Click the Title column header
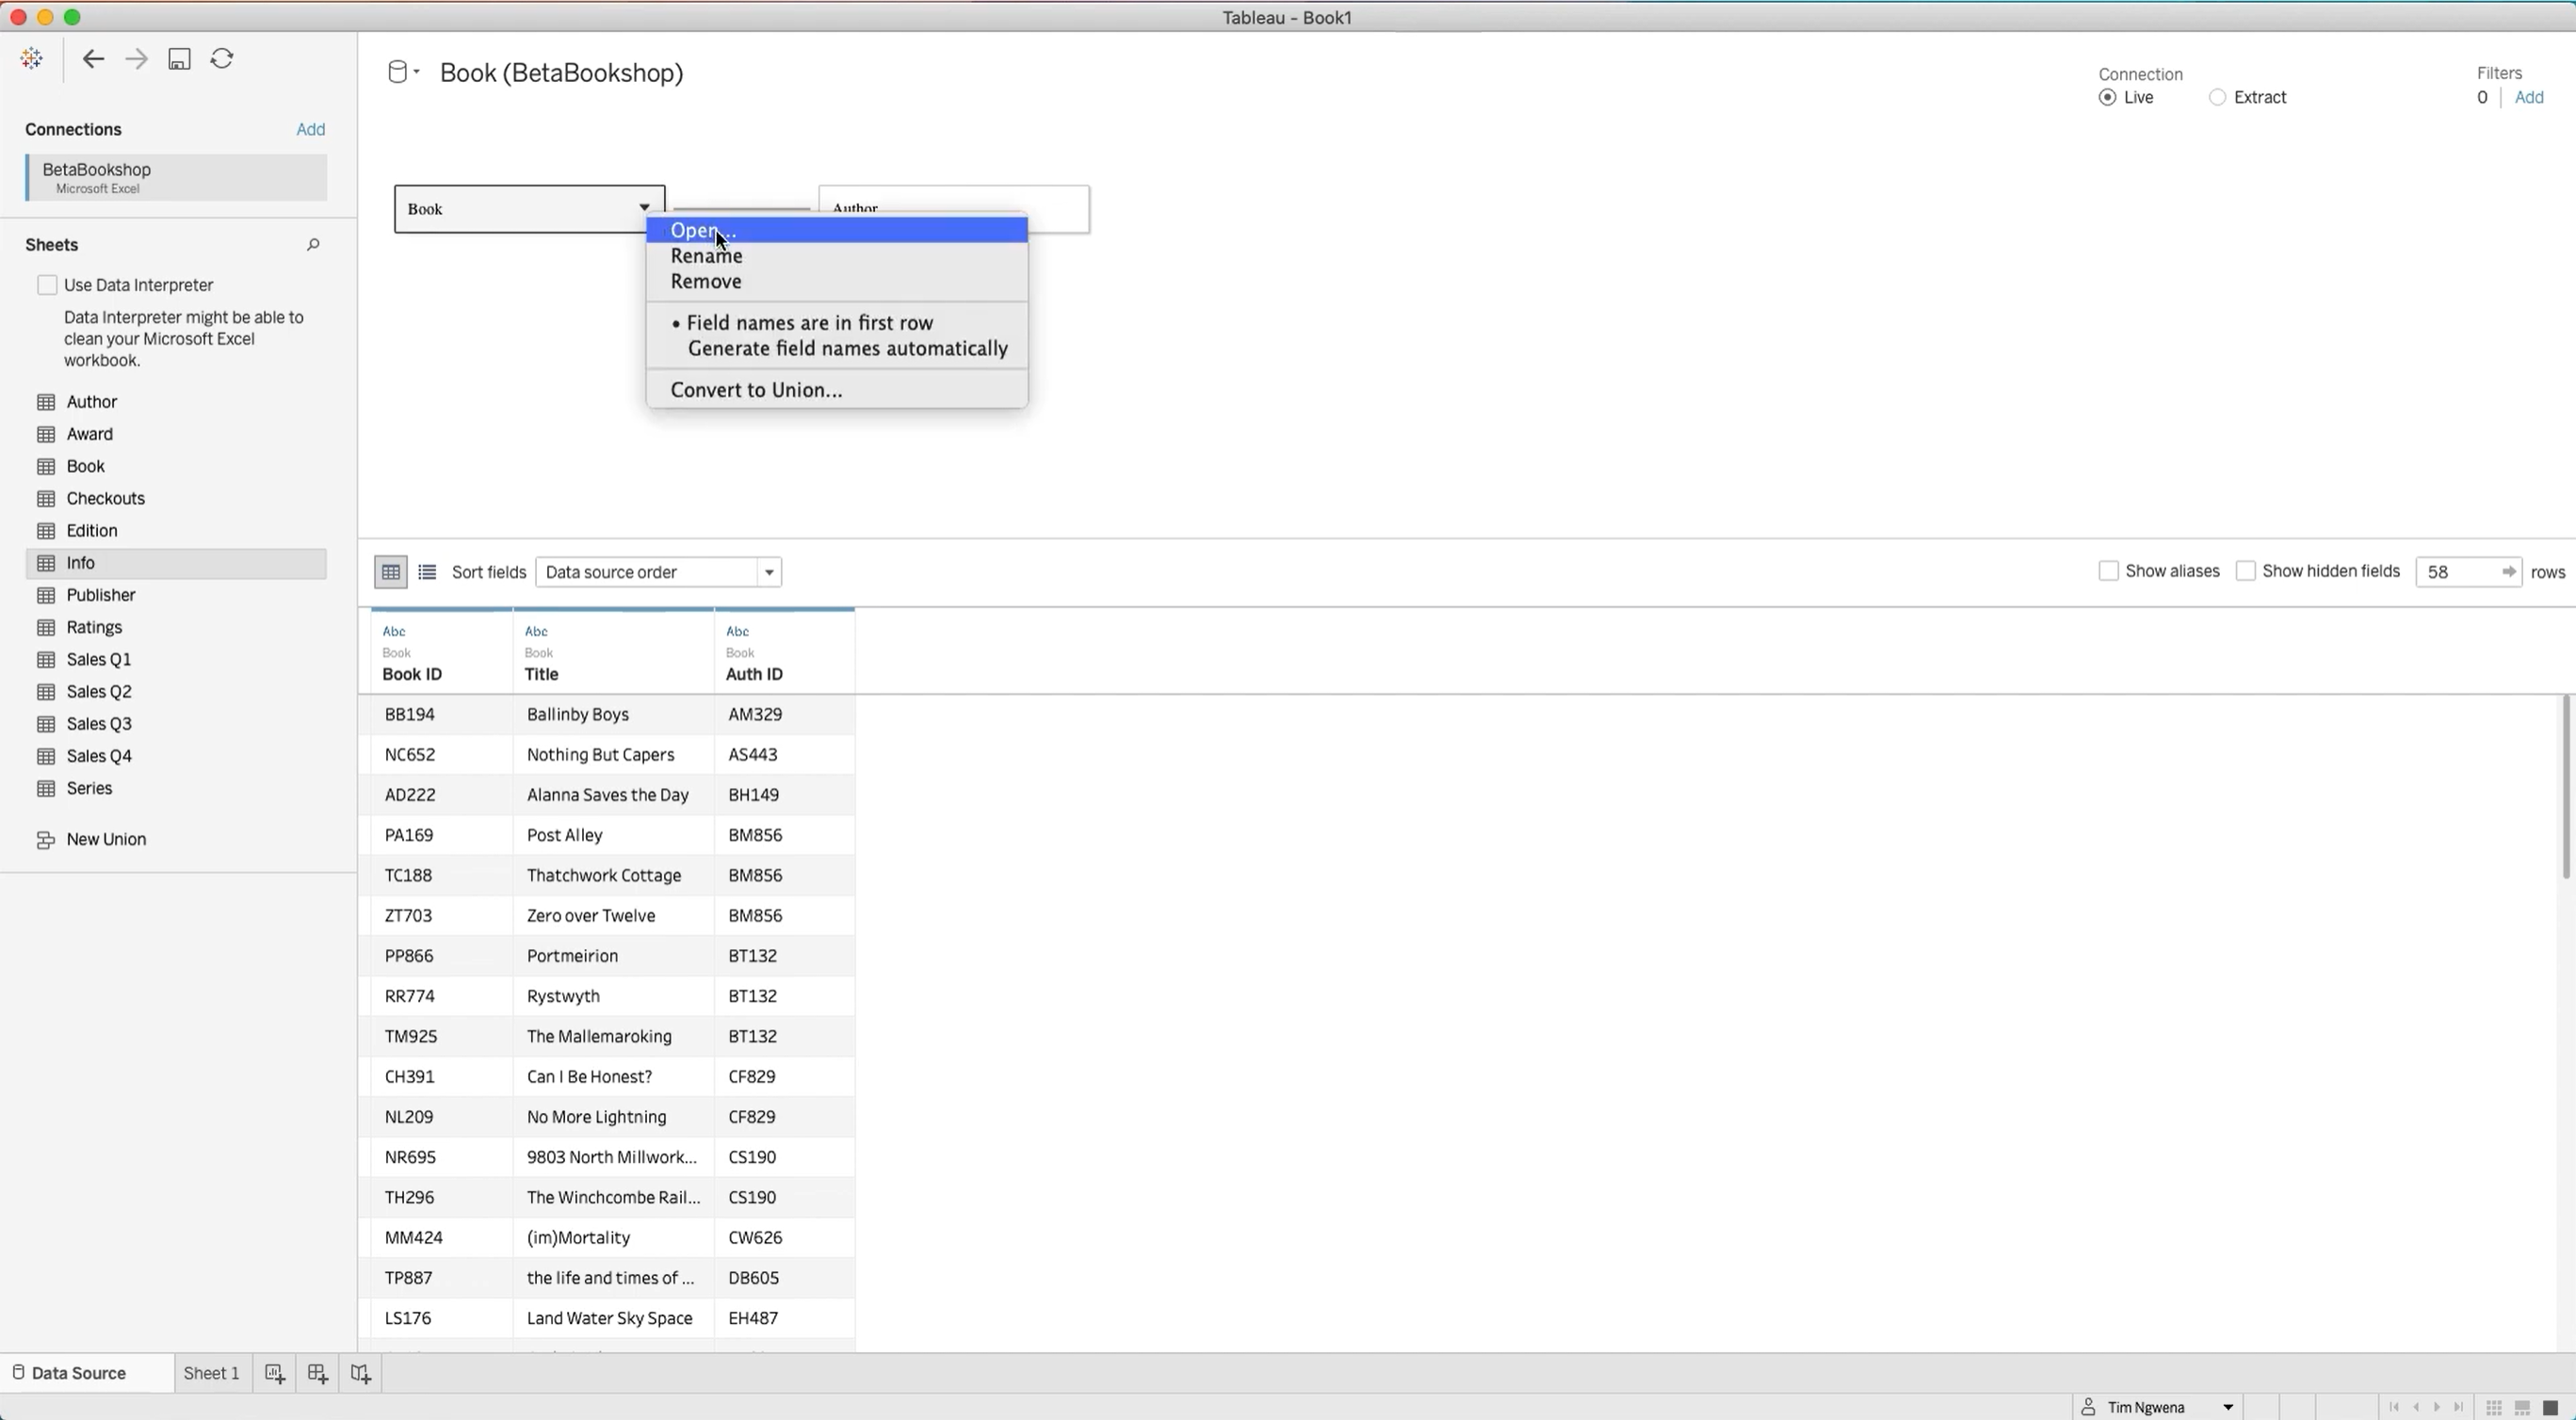The image size is (2576, 1420). coord(613,652)
